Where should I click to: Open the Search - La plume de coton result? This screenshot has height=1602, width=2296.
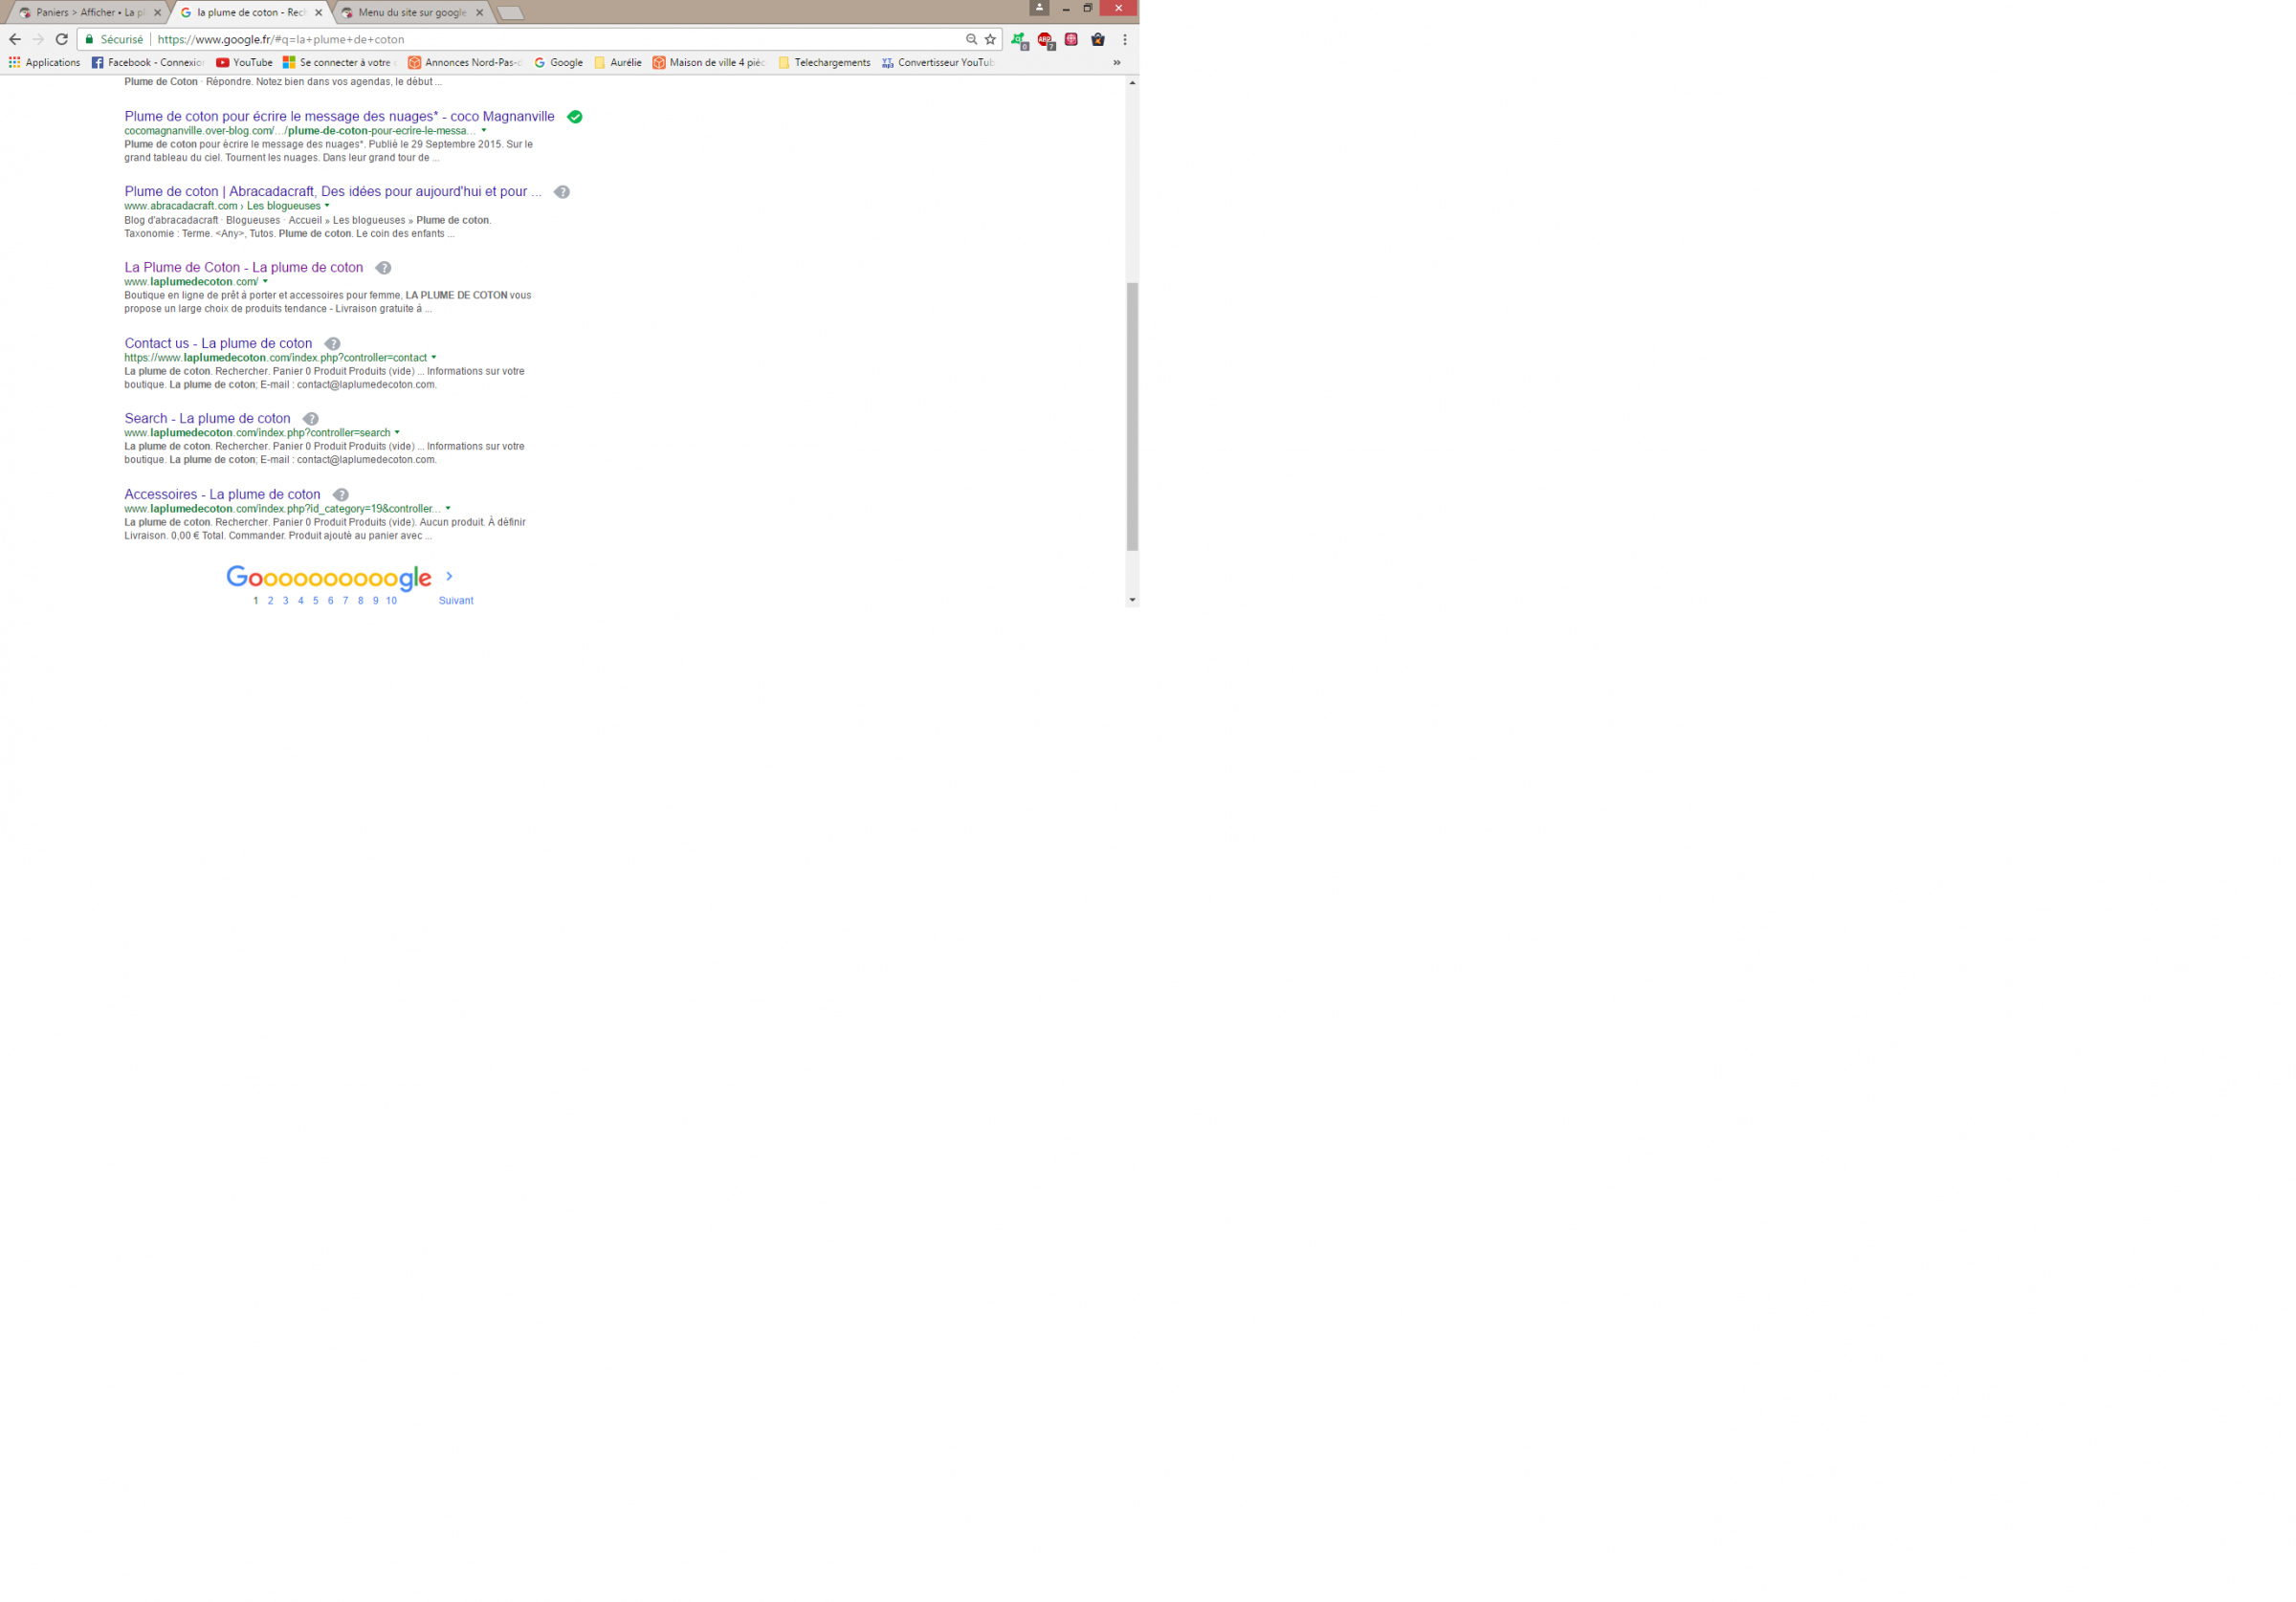207,419
